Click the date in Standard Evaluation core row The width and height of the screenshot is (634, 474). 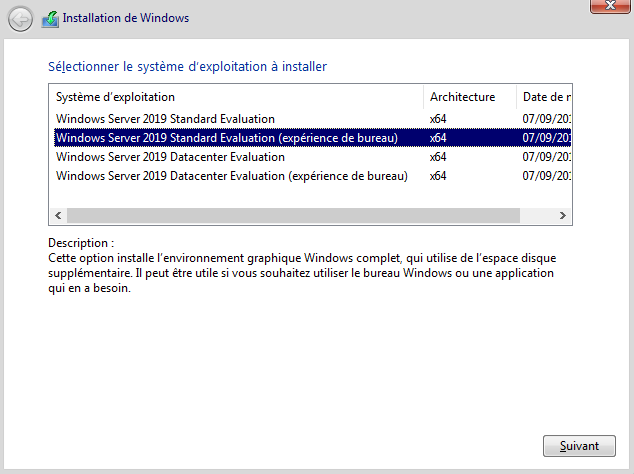point(546,119)
